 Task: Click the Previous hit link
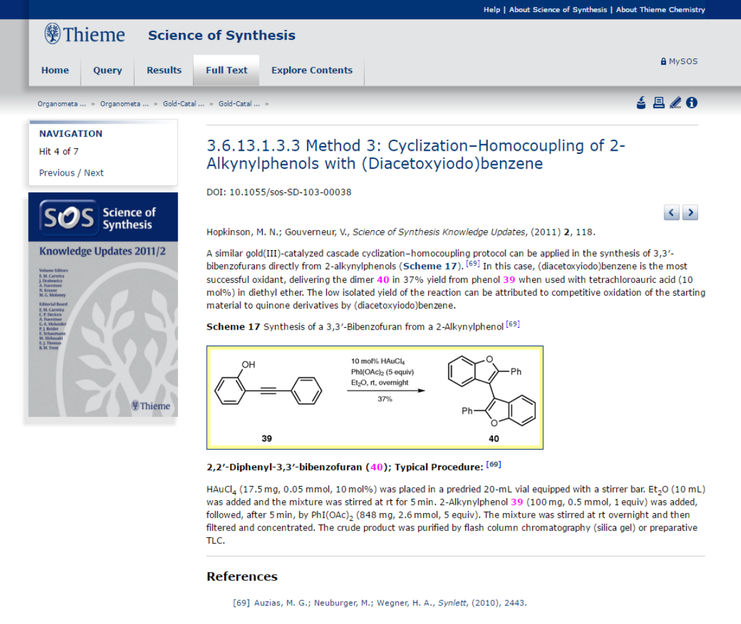(x=57, y=173)
